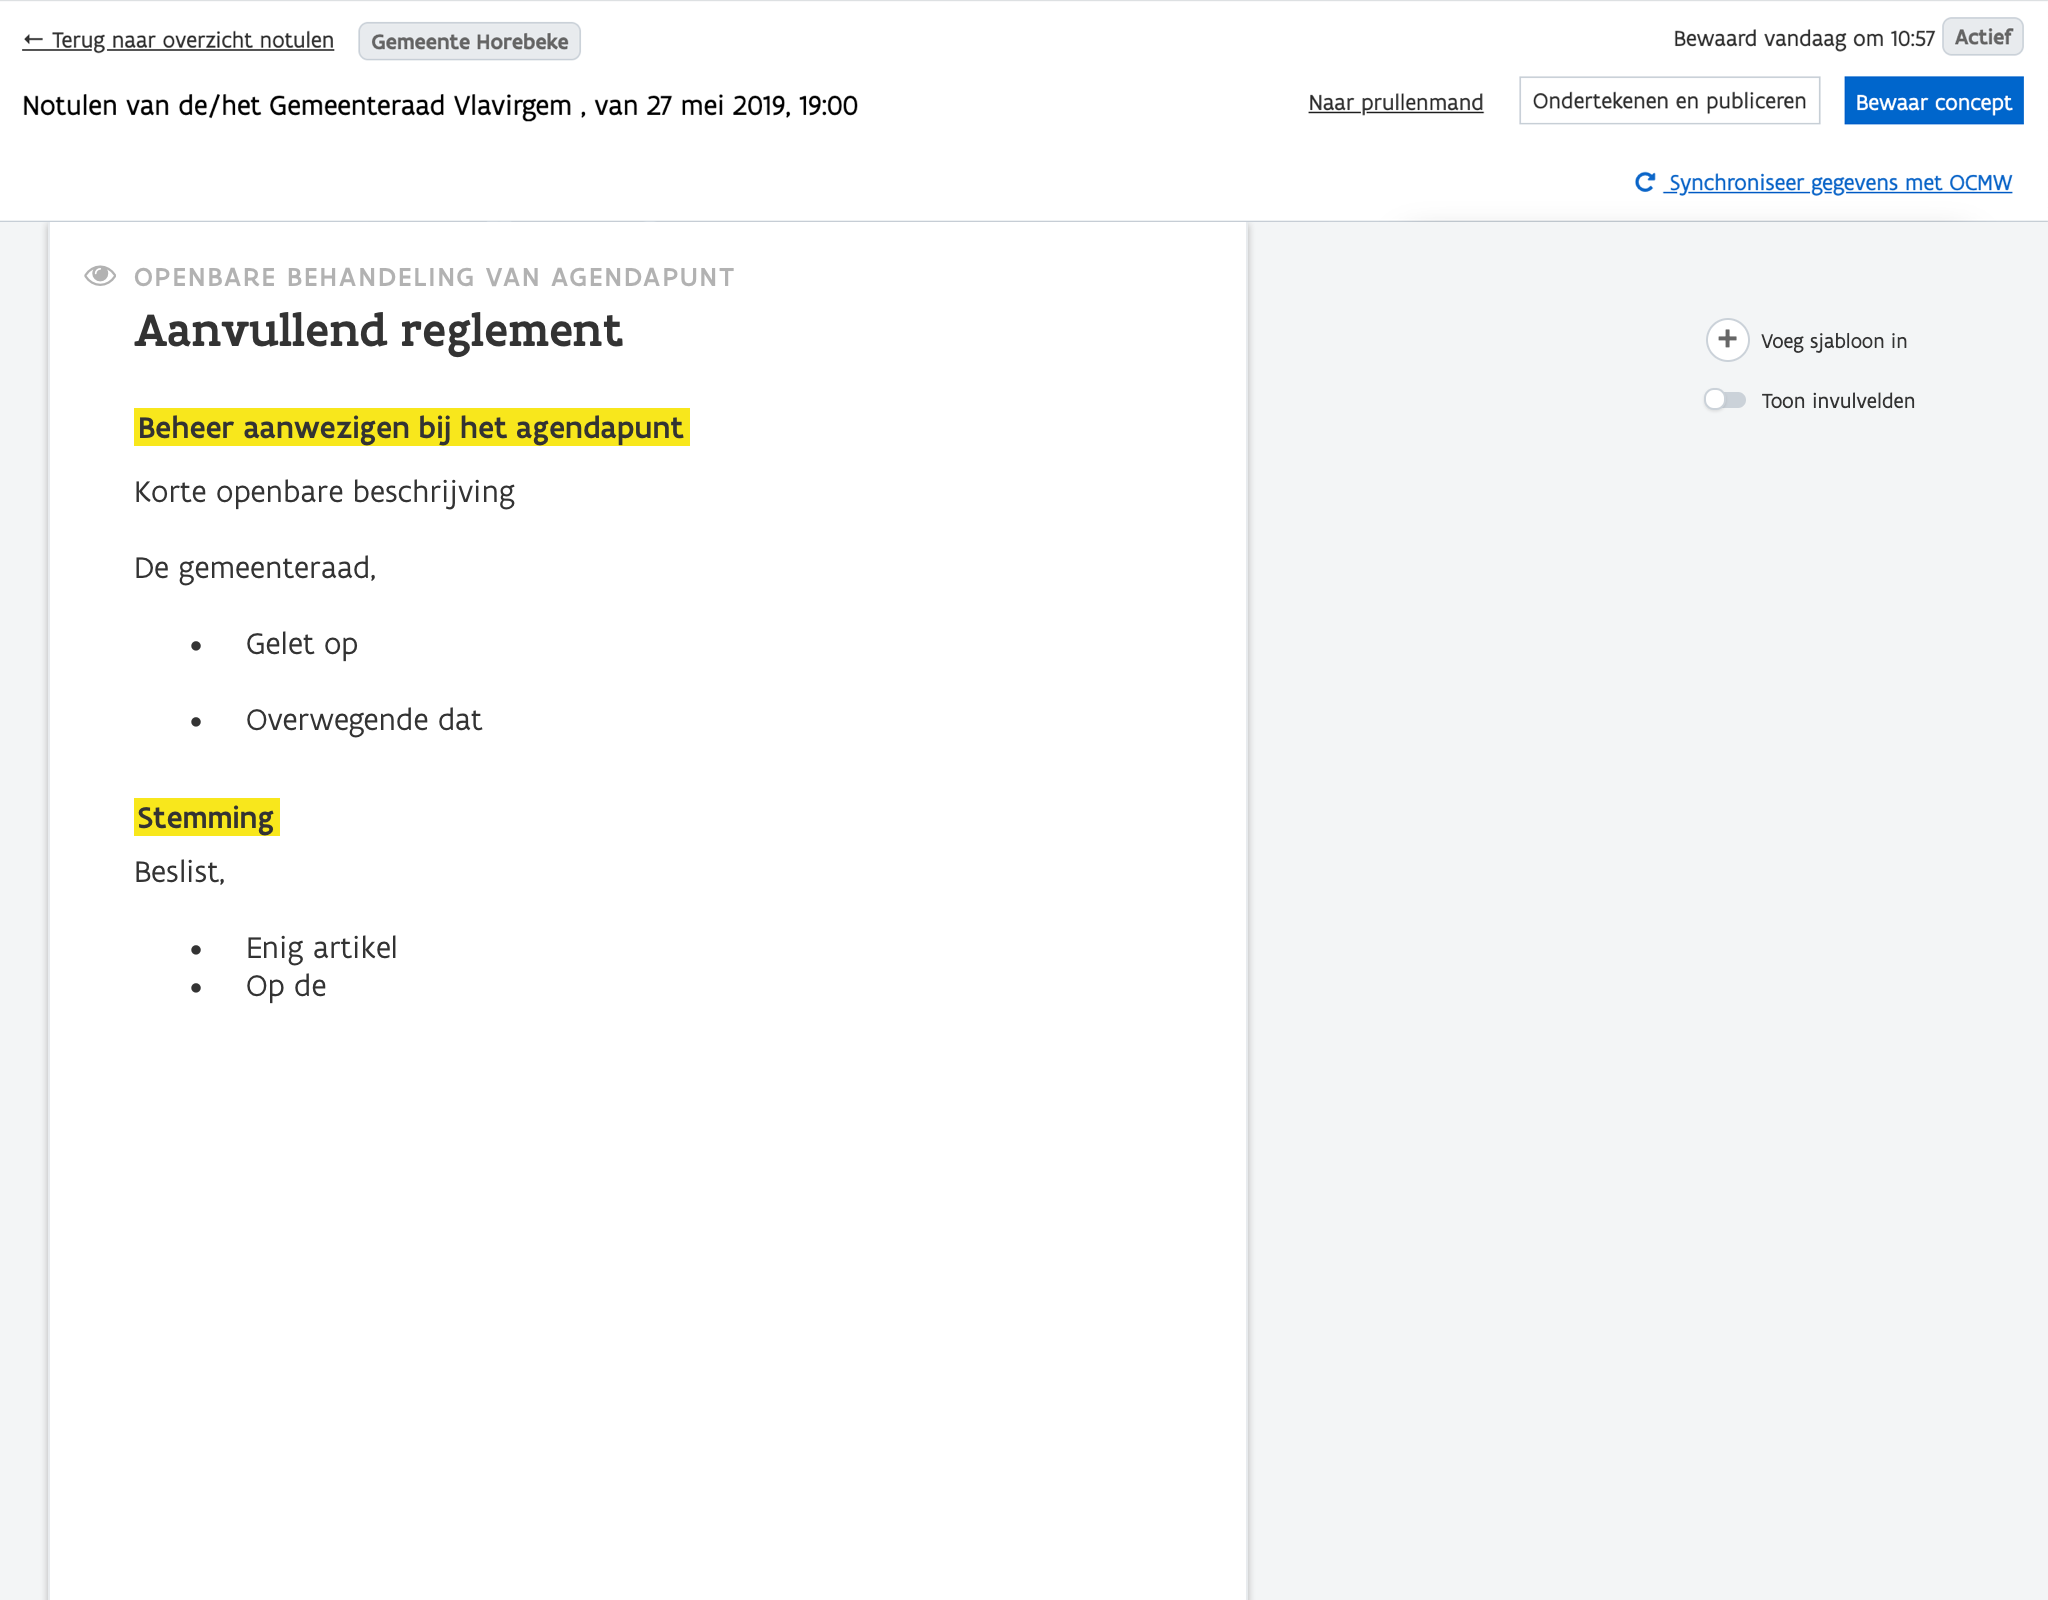Image resolution: width=2048 pixels, height=1600 pixels.
Task: Click the highlighted Stemming section
Action: pyautogui.click(x=206, y=818)
